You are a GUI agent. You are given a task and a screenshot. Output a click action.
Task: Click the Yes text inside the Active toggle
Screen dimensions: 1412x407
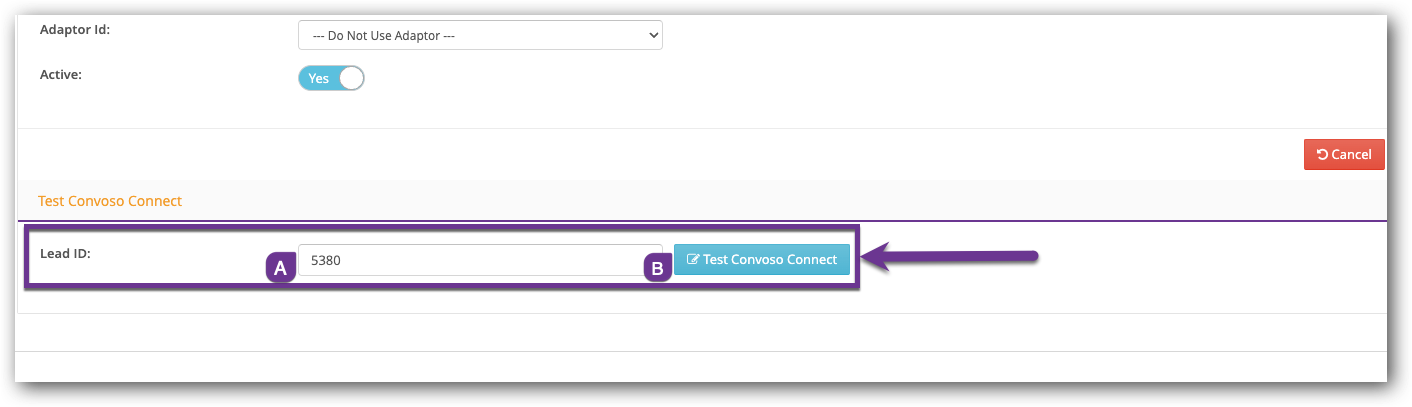coord(318,78)
